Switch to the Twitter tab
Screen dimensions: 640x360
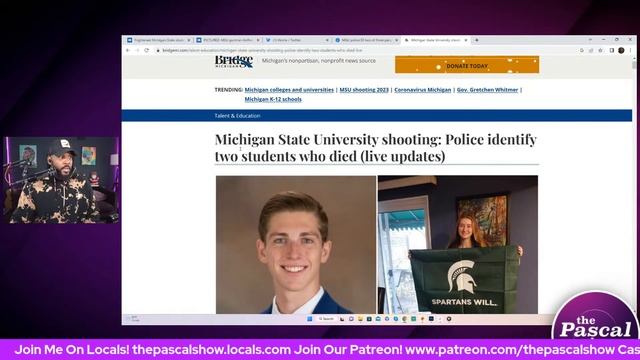coord(297,40)
